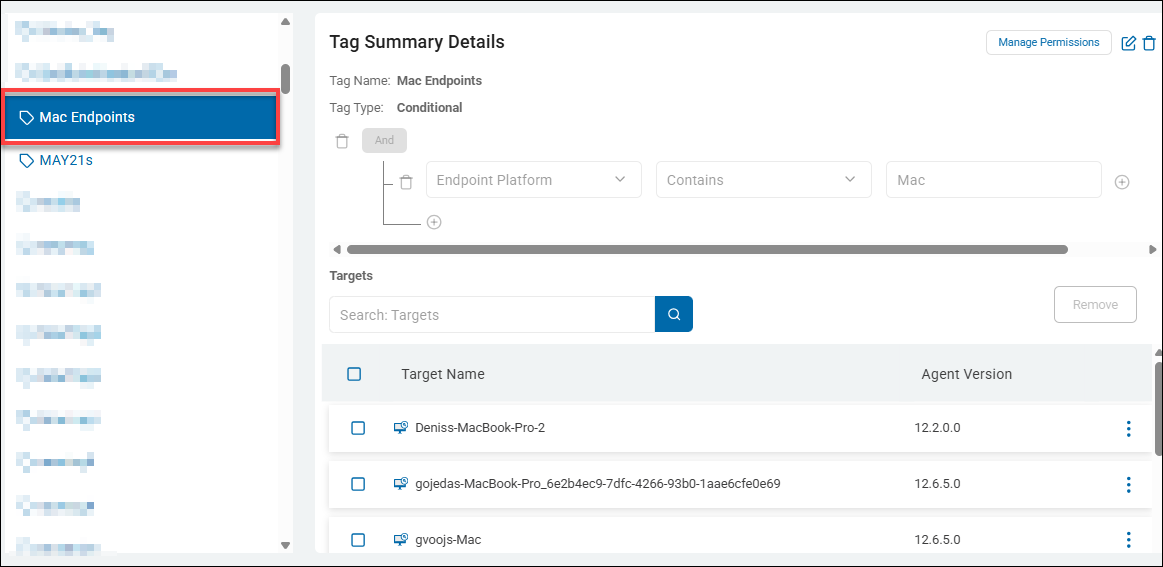This screenshot has height=567, width=1163.
Task: Open actions menu for Deniss-MacBook-Pro-2
Action: click(x=1128, y=428)
